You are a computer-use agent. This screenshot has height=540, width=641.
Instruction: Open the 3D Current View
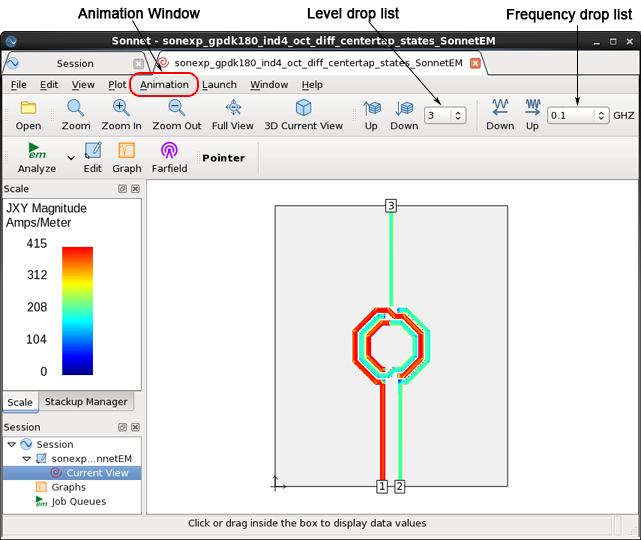pyautogui.click(x=303, y=115)
